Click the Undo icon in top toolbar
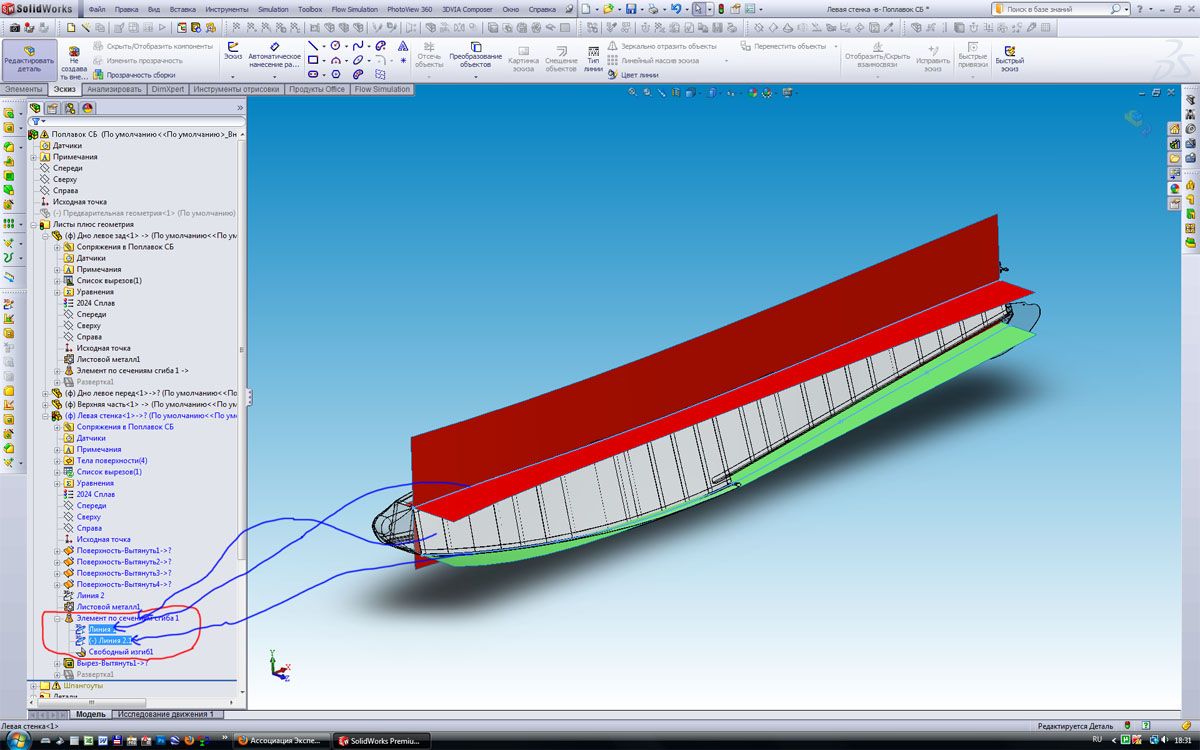Screen dimensions: 1200x750 (677, 9)
